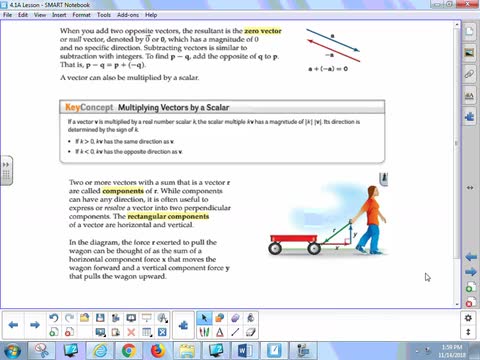Open Attachments paperclip tab
Screen dimensions: 480x360
470,74
